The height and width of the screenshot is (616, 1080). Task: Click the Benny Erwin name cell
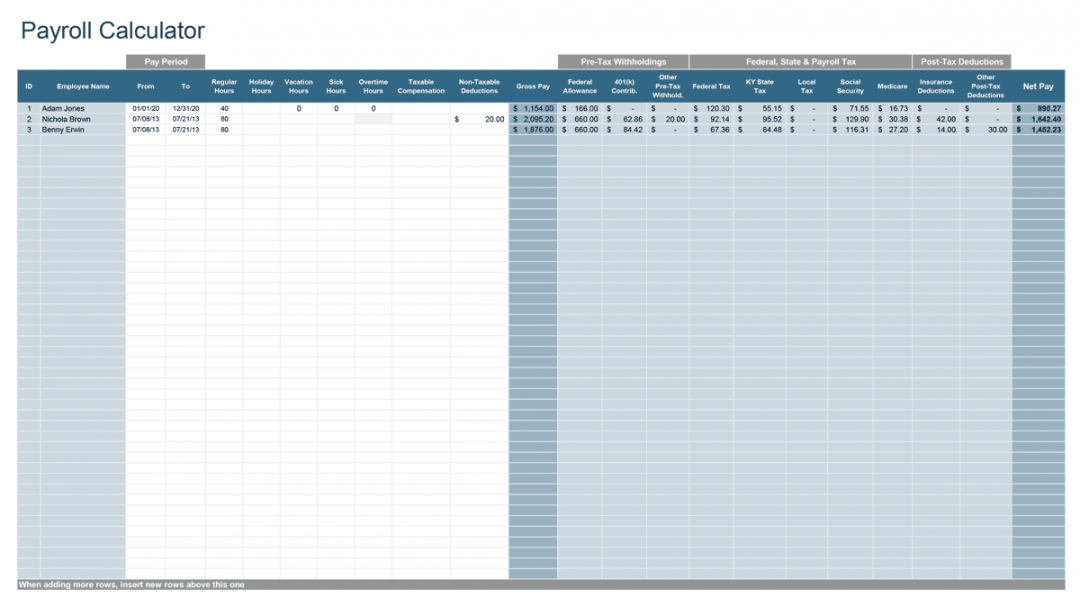(x=63, y=130)
